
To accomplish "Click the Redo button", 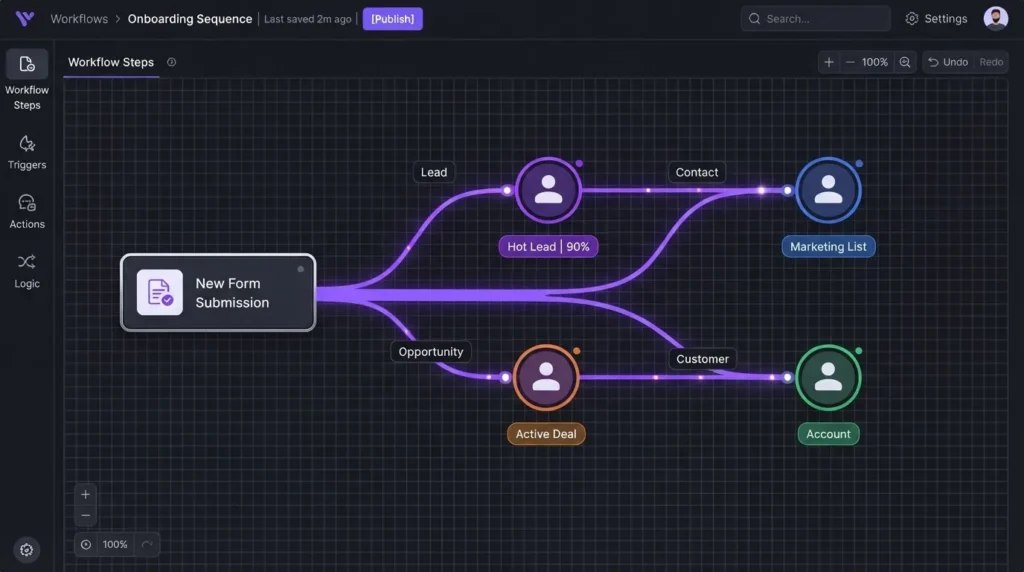I will [x=991, y=62].
